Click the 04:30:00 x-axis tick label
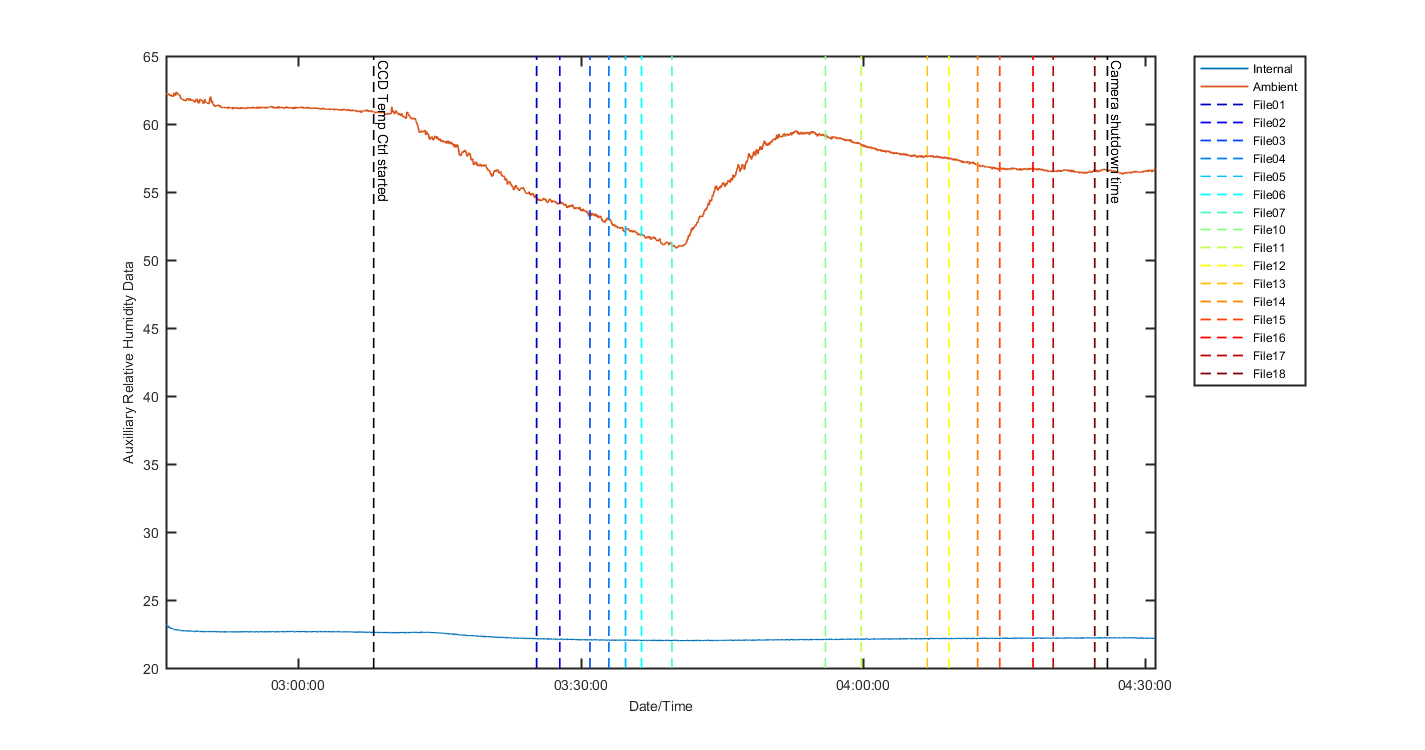This screenshot has height=750, width=1425. pos(1146,685)
